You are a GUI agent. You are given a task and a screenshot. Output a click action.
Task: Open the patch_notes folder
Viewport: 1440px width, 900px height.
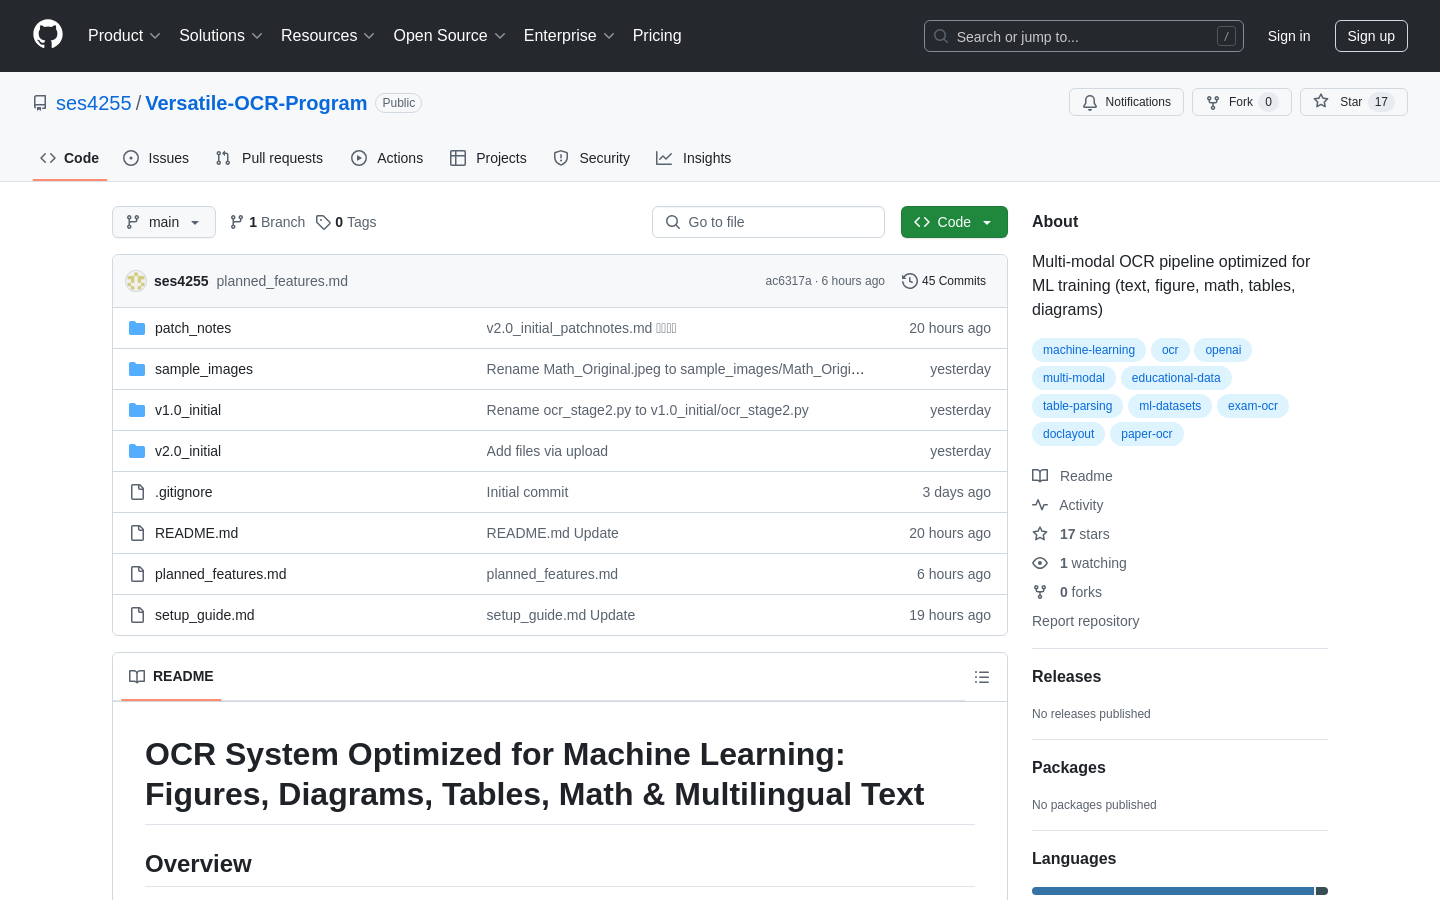click(x=193, y=328)
